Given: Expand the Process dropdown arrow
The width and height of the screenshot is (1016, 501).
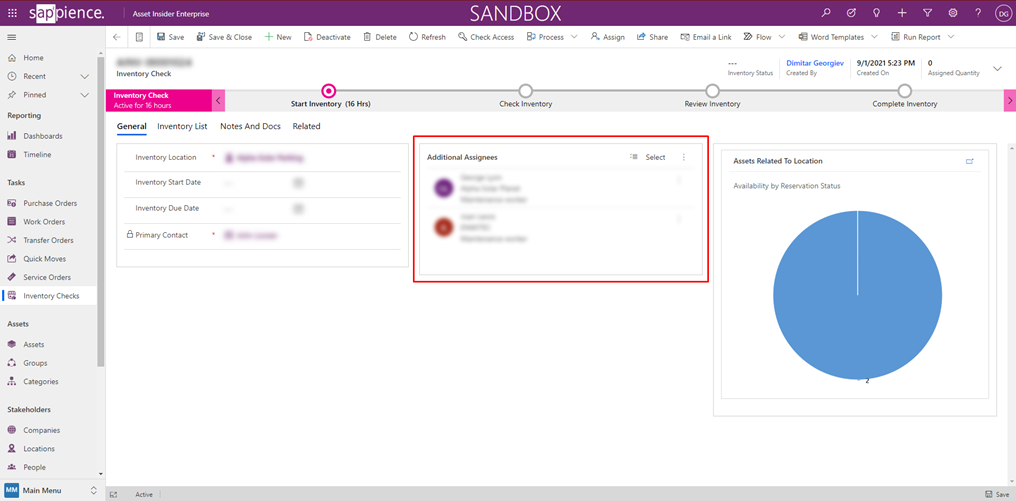Looking at the screenshot, I should [574, 37].
